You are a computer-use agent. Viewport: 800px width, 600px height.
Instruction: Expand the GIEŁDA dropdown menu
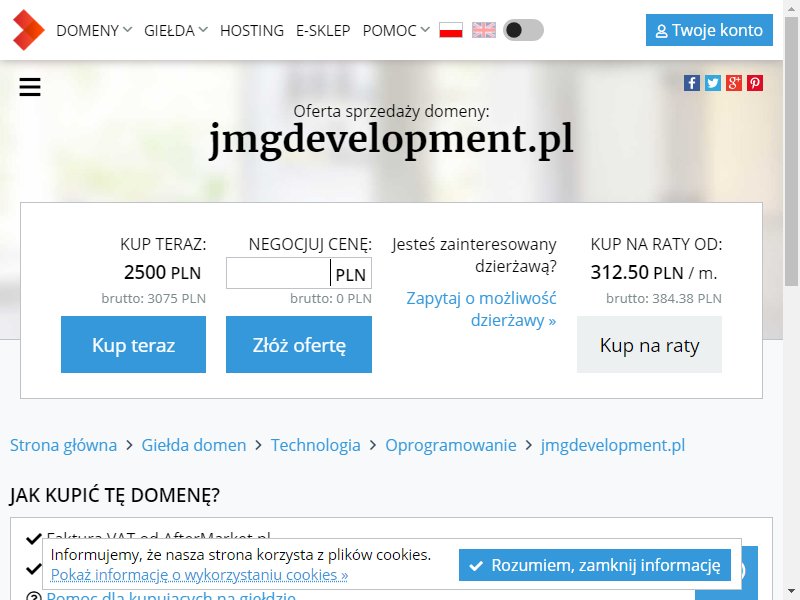coord(176,31)
